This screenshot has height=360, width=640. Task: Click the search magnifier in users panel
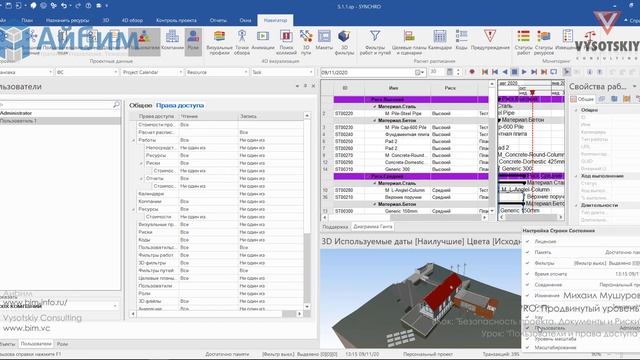(x=116, y=105)
